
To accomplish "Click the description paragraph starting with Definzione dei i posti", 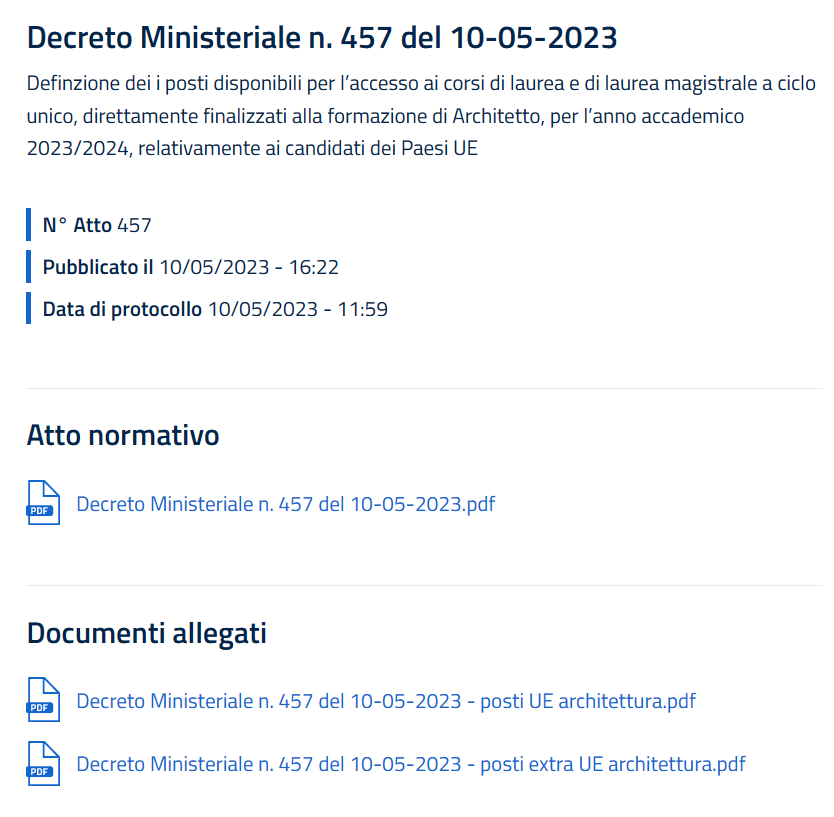I will click(x=421, y=115).
